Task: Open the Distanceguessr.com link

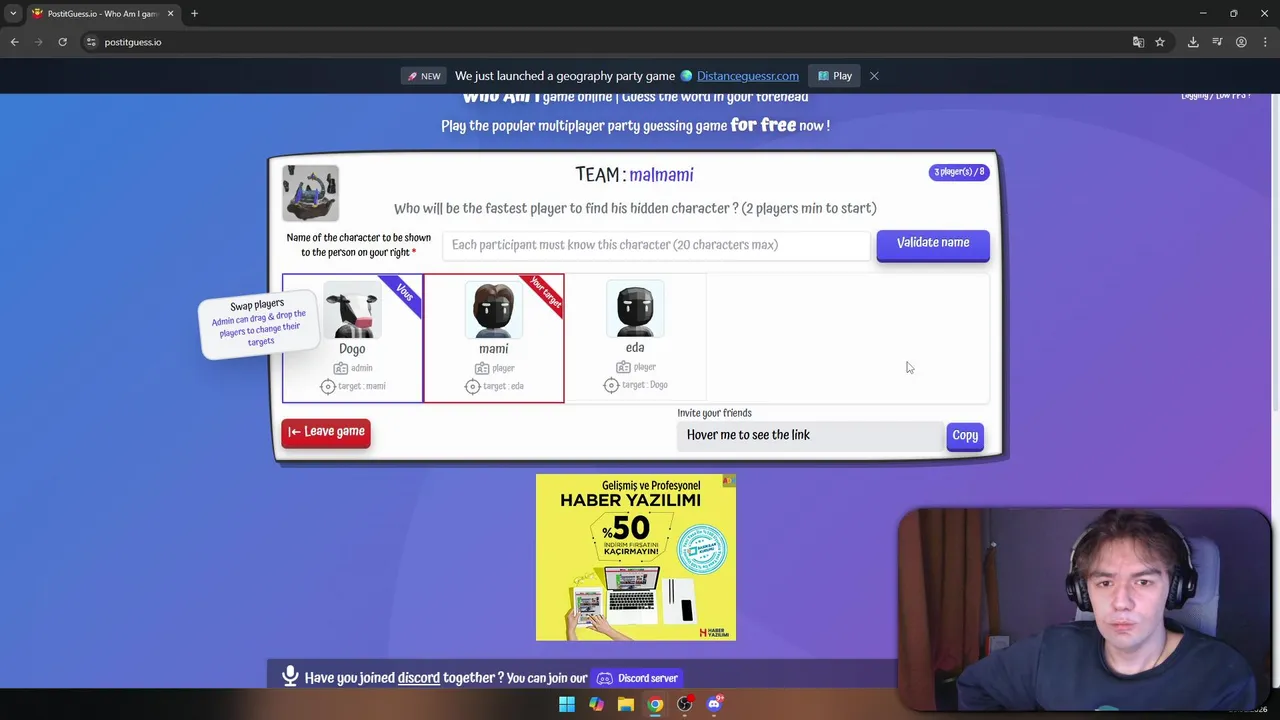Action: coord(747,76)
